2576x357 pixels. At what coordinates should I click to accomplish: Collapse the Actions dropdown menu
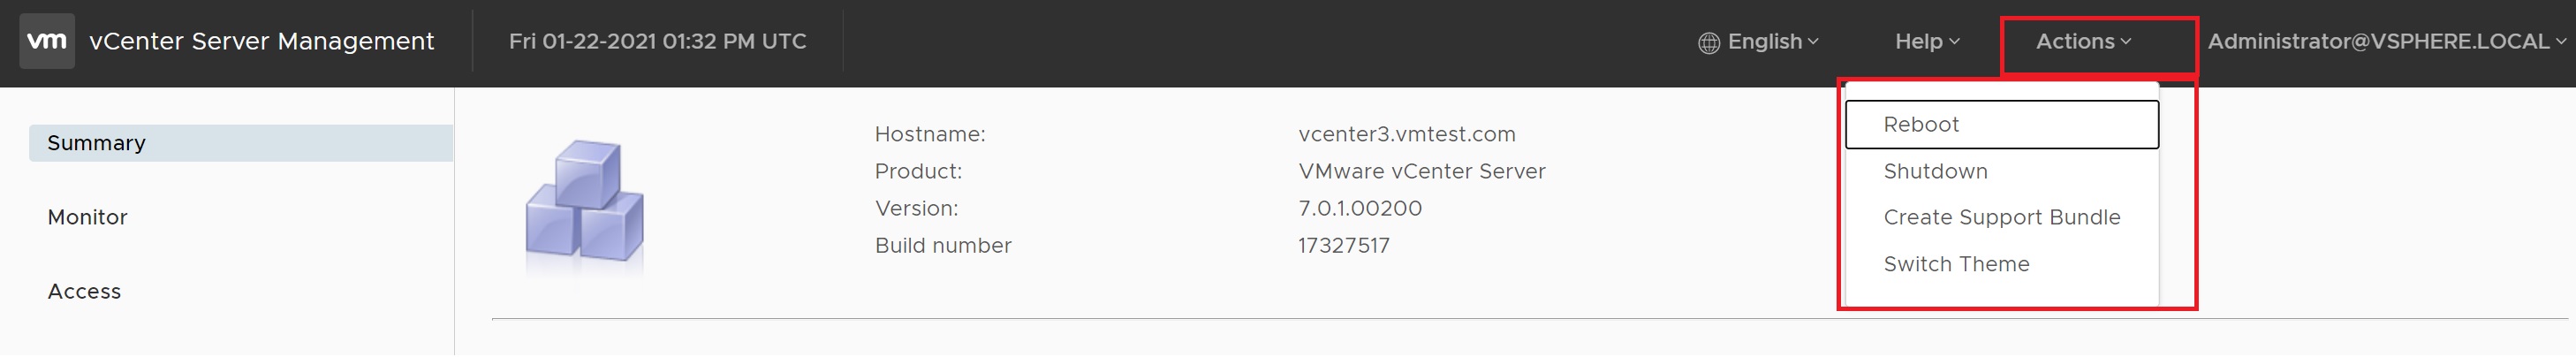click(2084, 42)
